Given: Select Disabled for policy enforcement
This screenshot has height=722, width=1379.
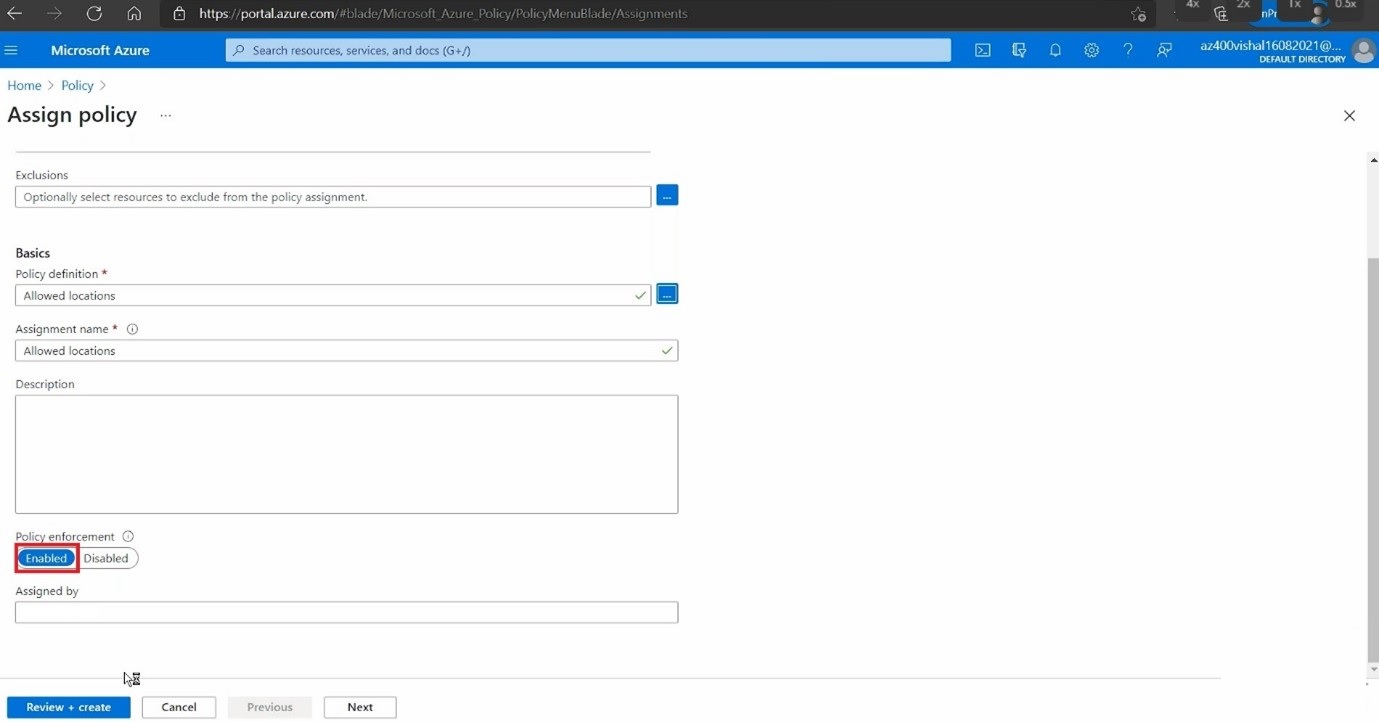Looking at the screenshot, I should (106, 558).
